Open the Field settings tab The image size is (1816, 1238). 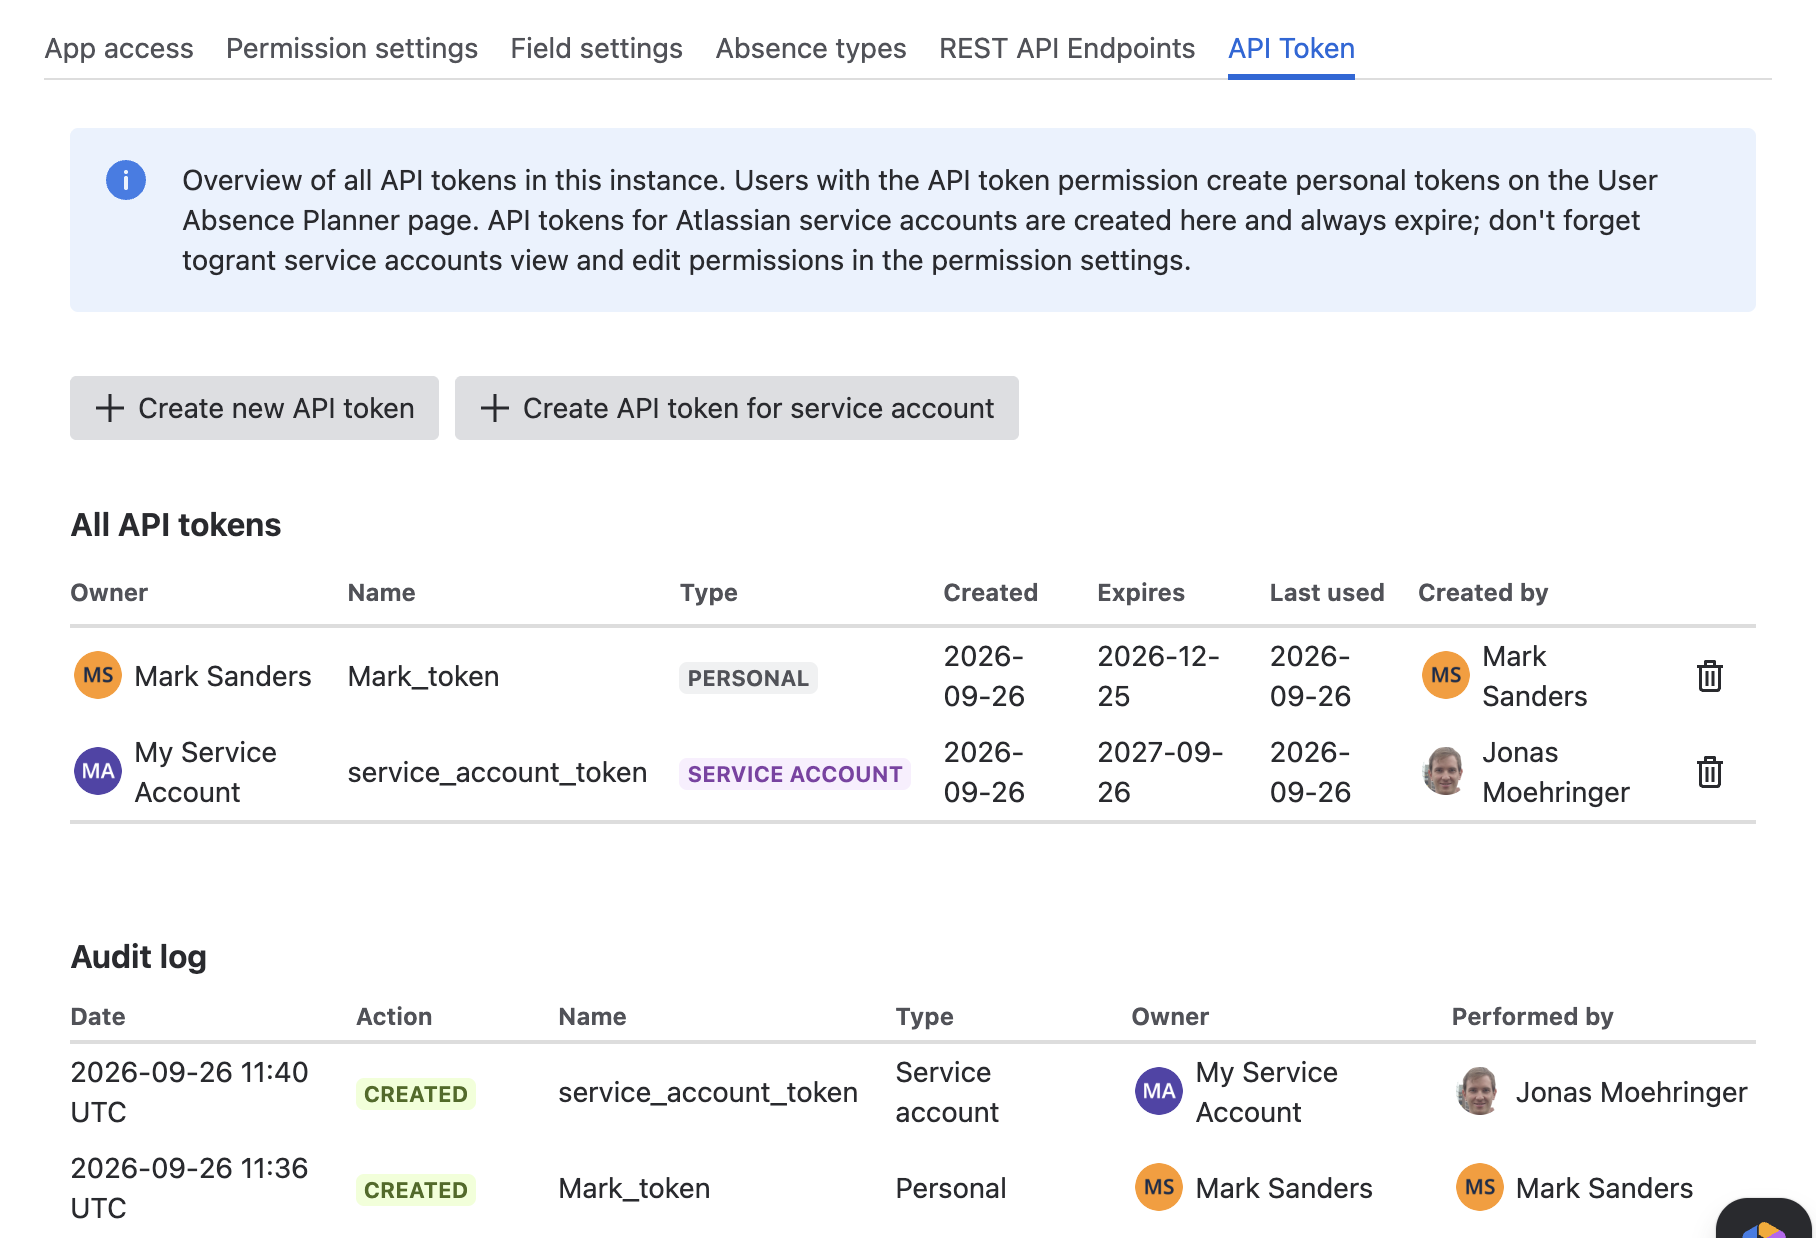click(597, 48)
